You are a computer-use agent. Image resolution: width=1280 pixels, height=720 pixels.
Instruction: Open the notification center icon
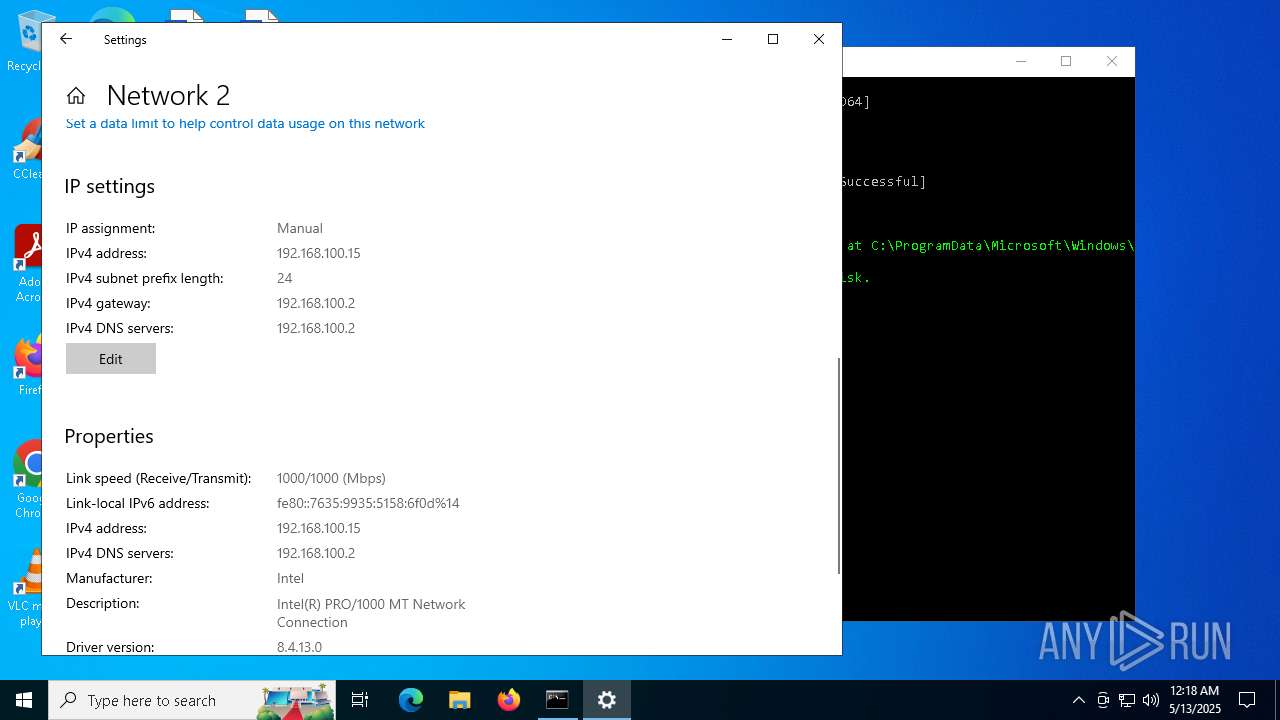(1247, 700)
